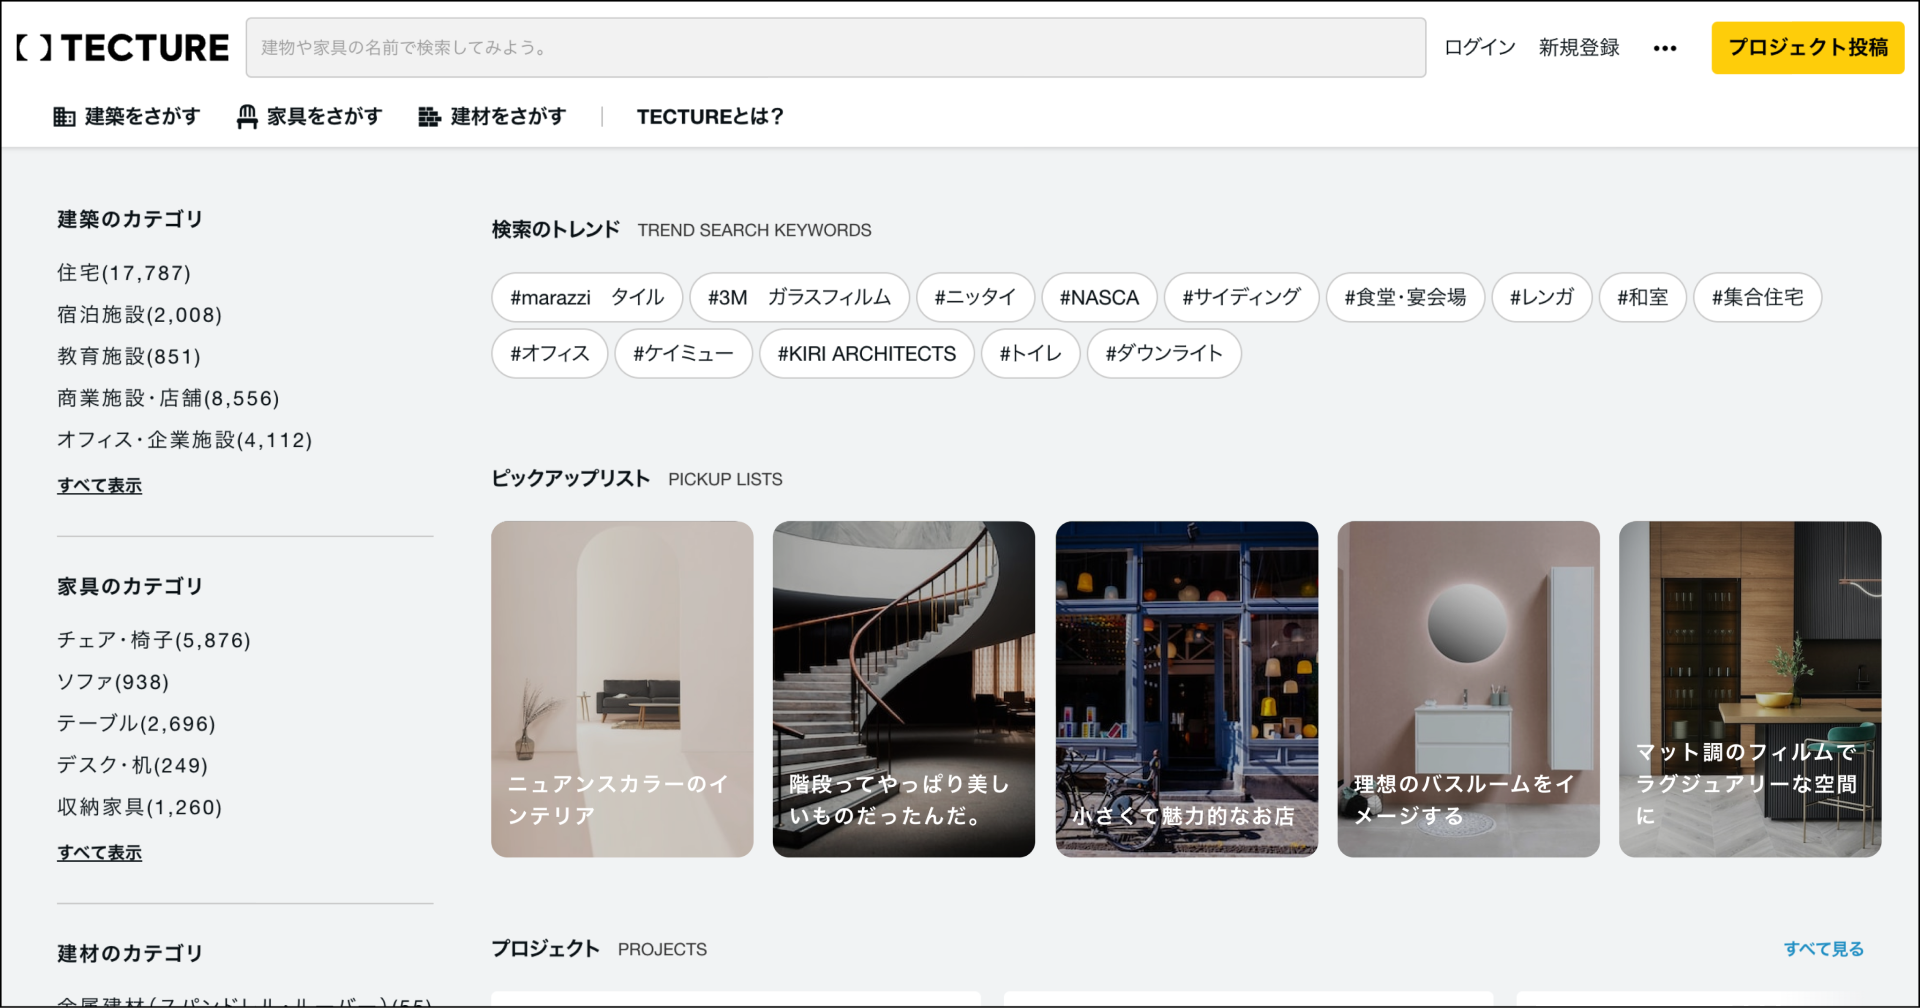Select the materials icon beside 建材をさがす
Viewport: 1920px width, 1008px height.
[428, 116]
